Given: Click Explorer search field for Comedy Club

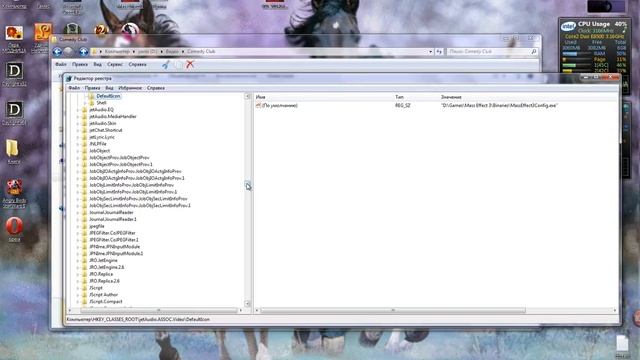Looking at the screenshot, I should point(492,52).
